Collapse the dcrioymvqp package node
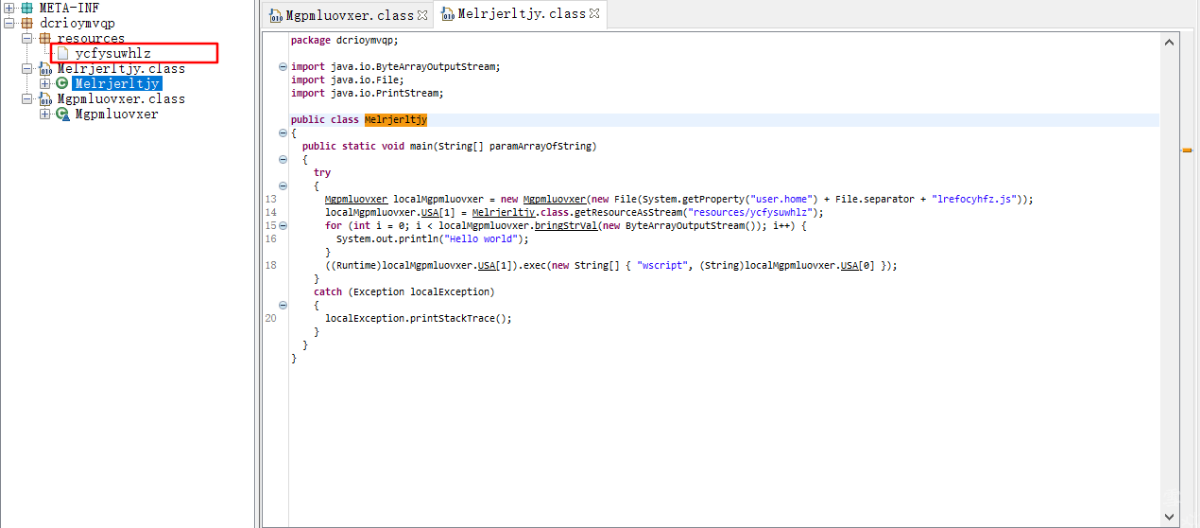Viewport: 1200px width, 528px height. tap(9, 23)
